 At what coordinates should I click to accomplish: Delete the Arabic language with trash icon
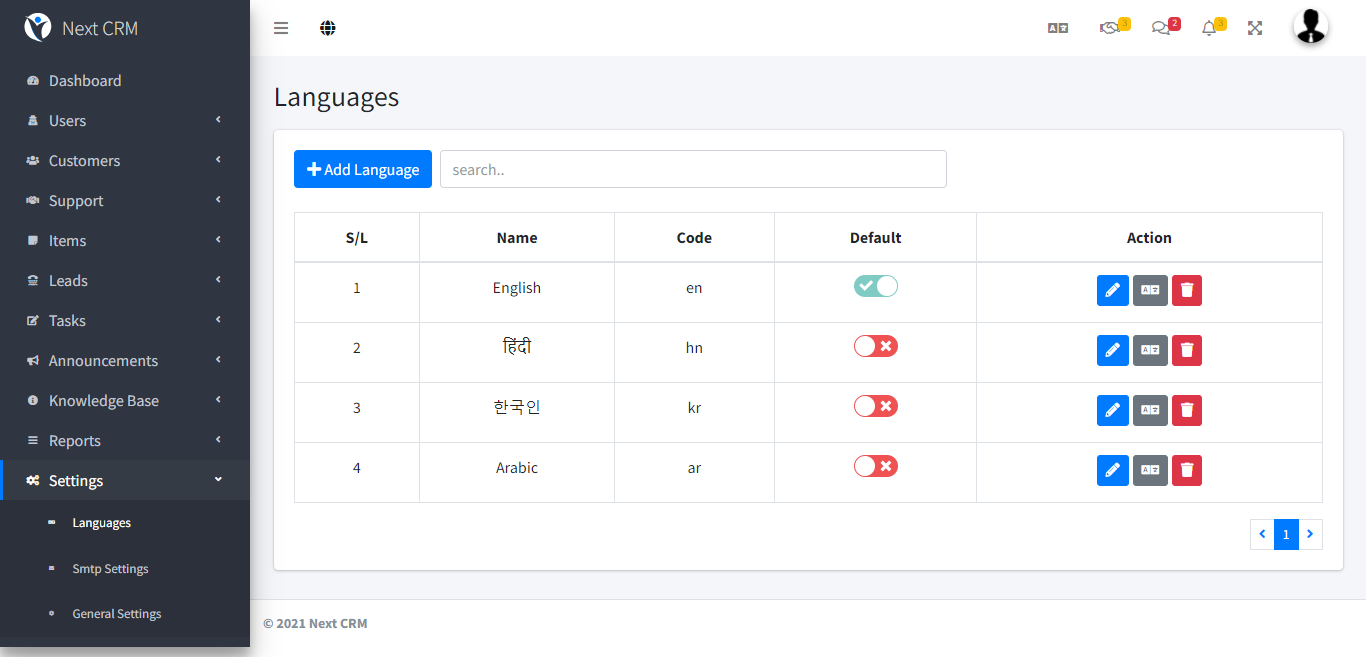(x=1187, y=470)
